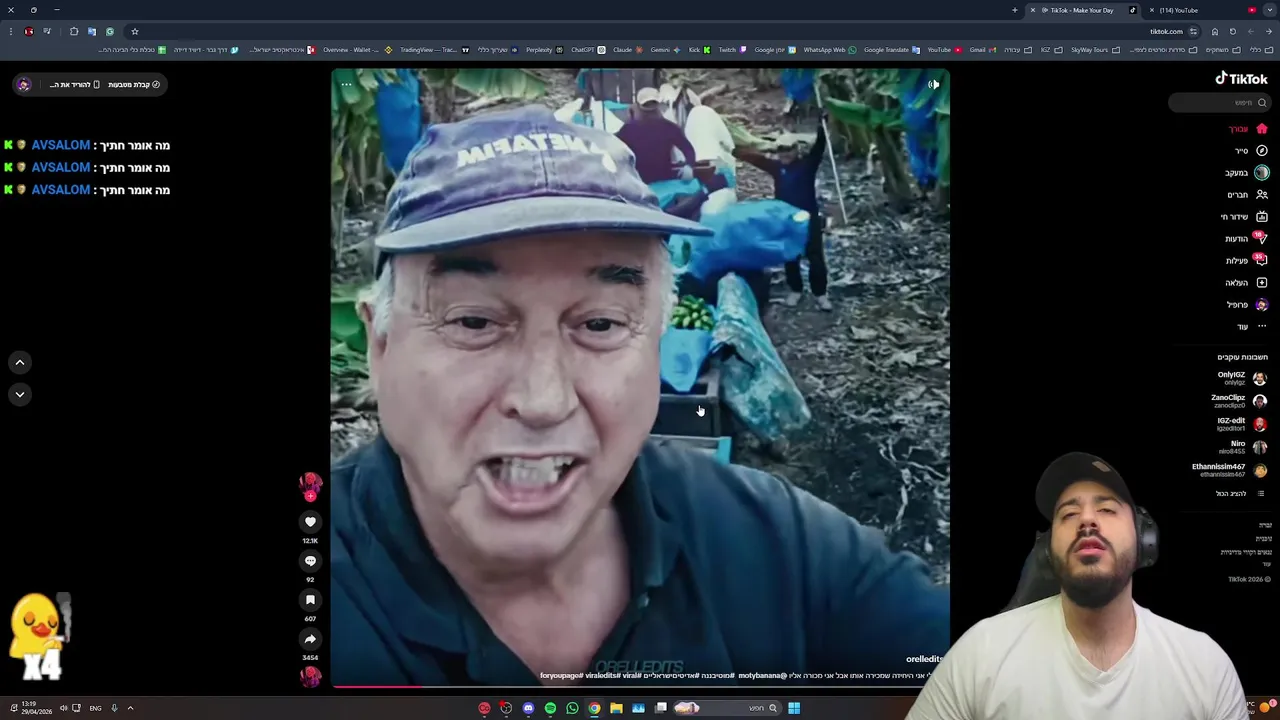Switch the ENG input language in tray
This screenshot has height=720, width=1280.
pos(95,708)
